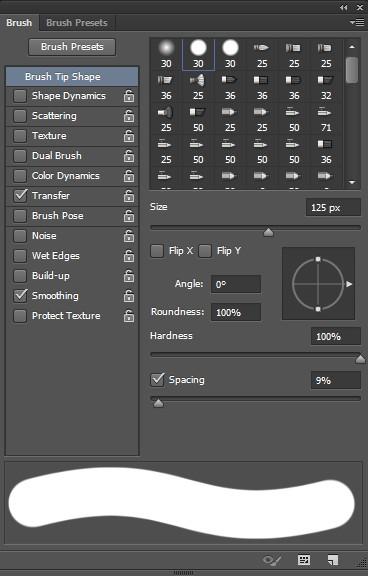The image size is (368, 576).
Task: Open the Brush panel flyout menu
Action: point(357,23)
